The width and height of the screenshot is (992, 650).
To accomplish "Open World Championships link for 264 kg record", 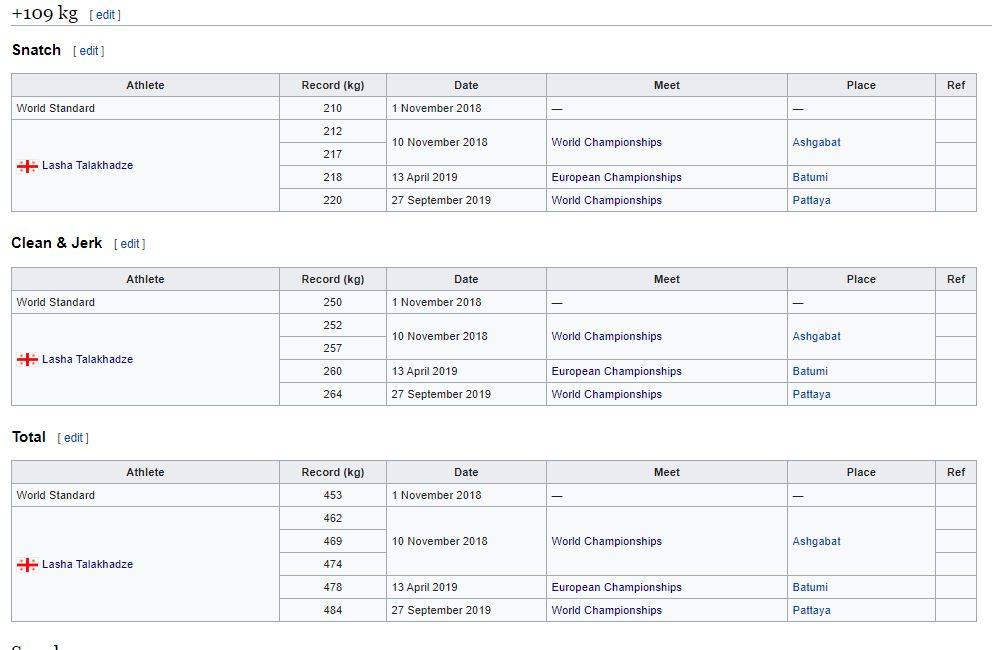I will tap(606, 394).
